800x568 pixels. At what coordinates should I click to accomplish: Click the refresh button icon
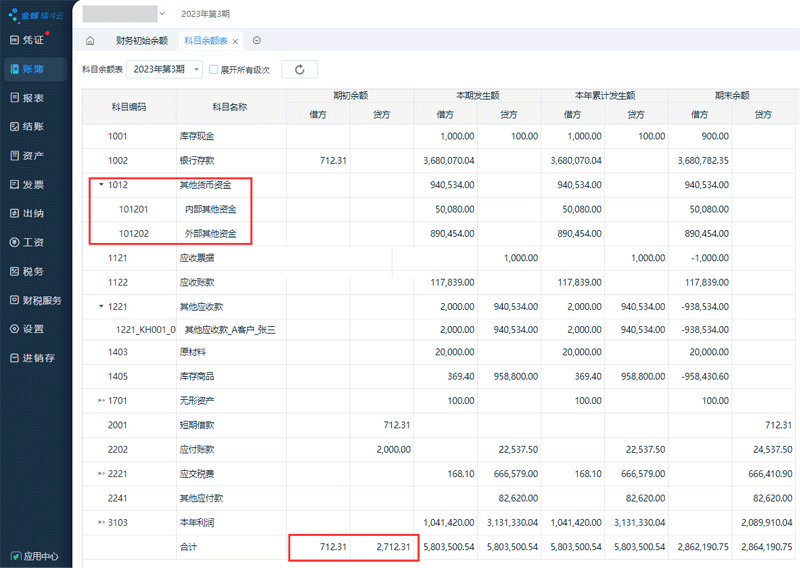(x=300, y=69)
